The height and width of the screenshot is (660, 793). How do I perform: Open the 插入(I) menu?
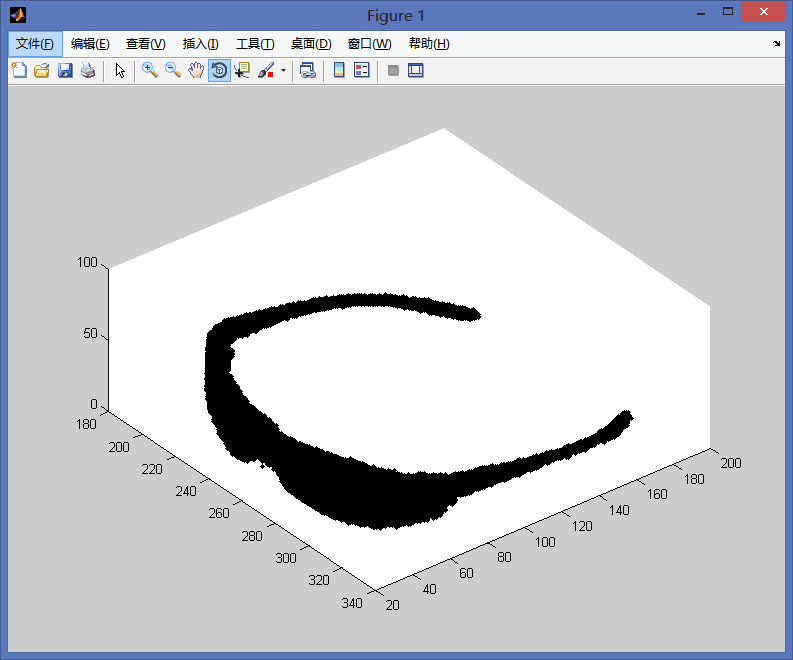tap(201, 44)
